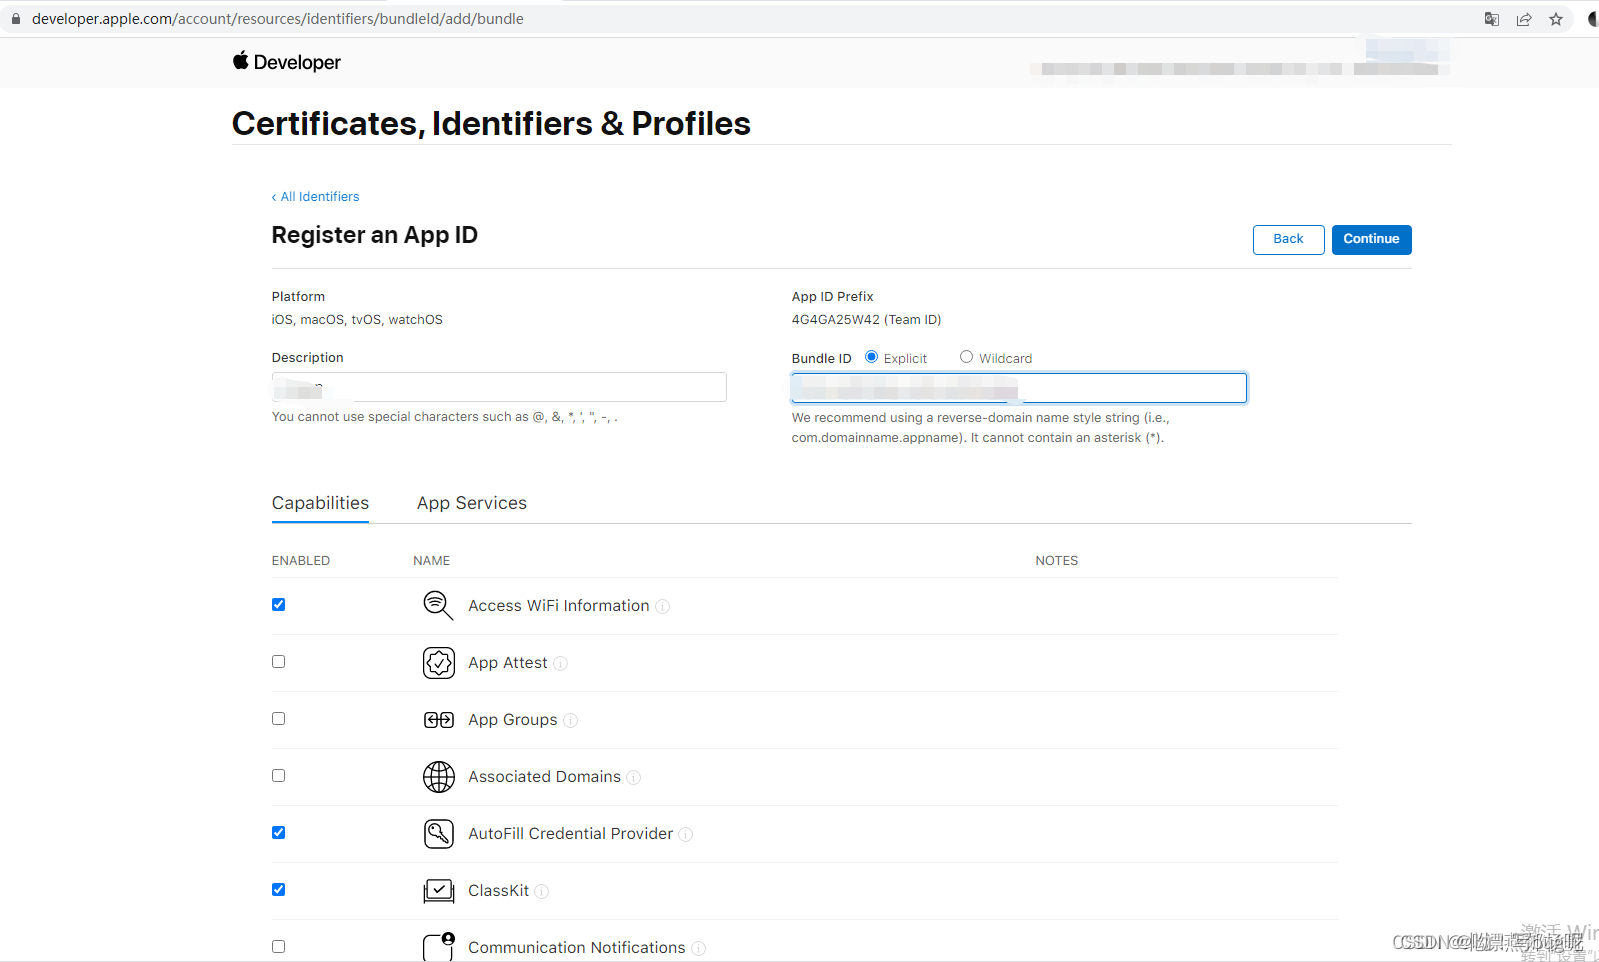1599x962 pixels.
Task: Click the Communication Notifications icon
Action: click(x=438, y=947)
